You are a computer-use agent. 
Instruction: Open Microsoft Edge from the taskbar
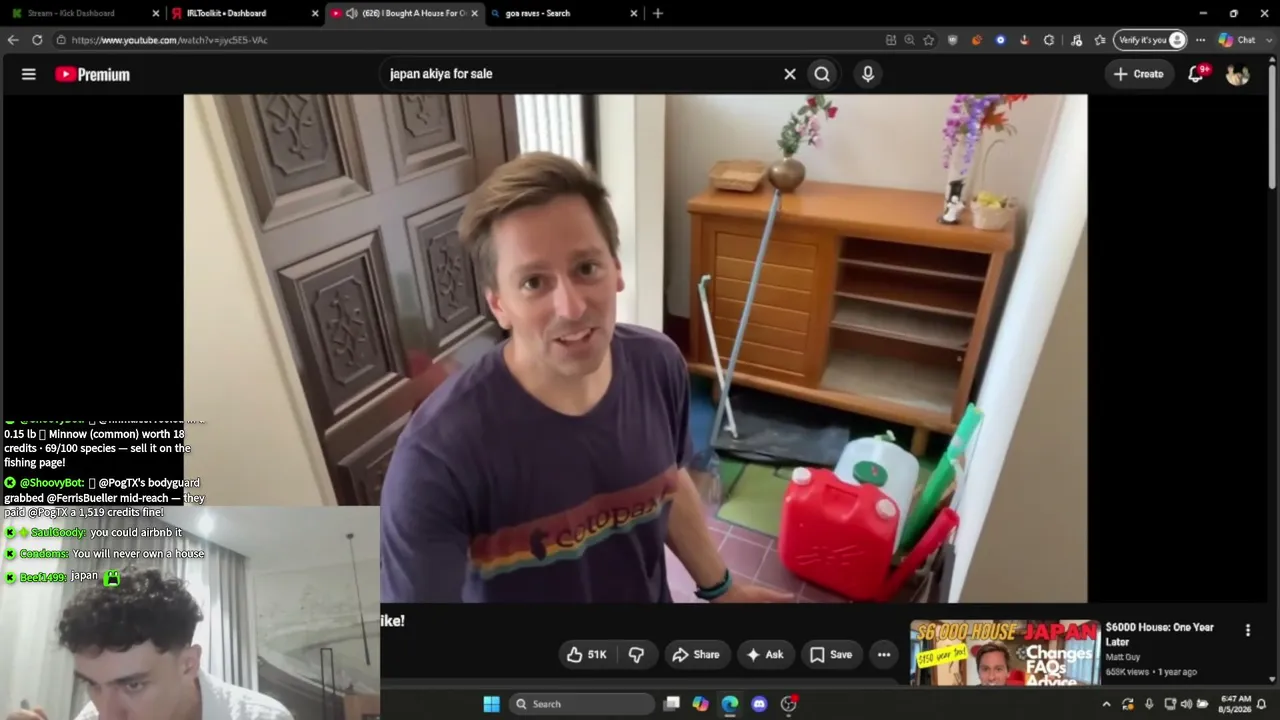(730, 704)
